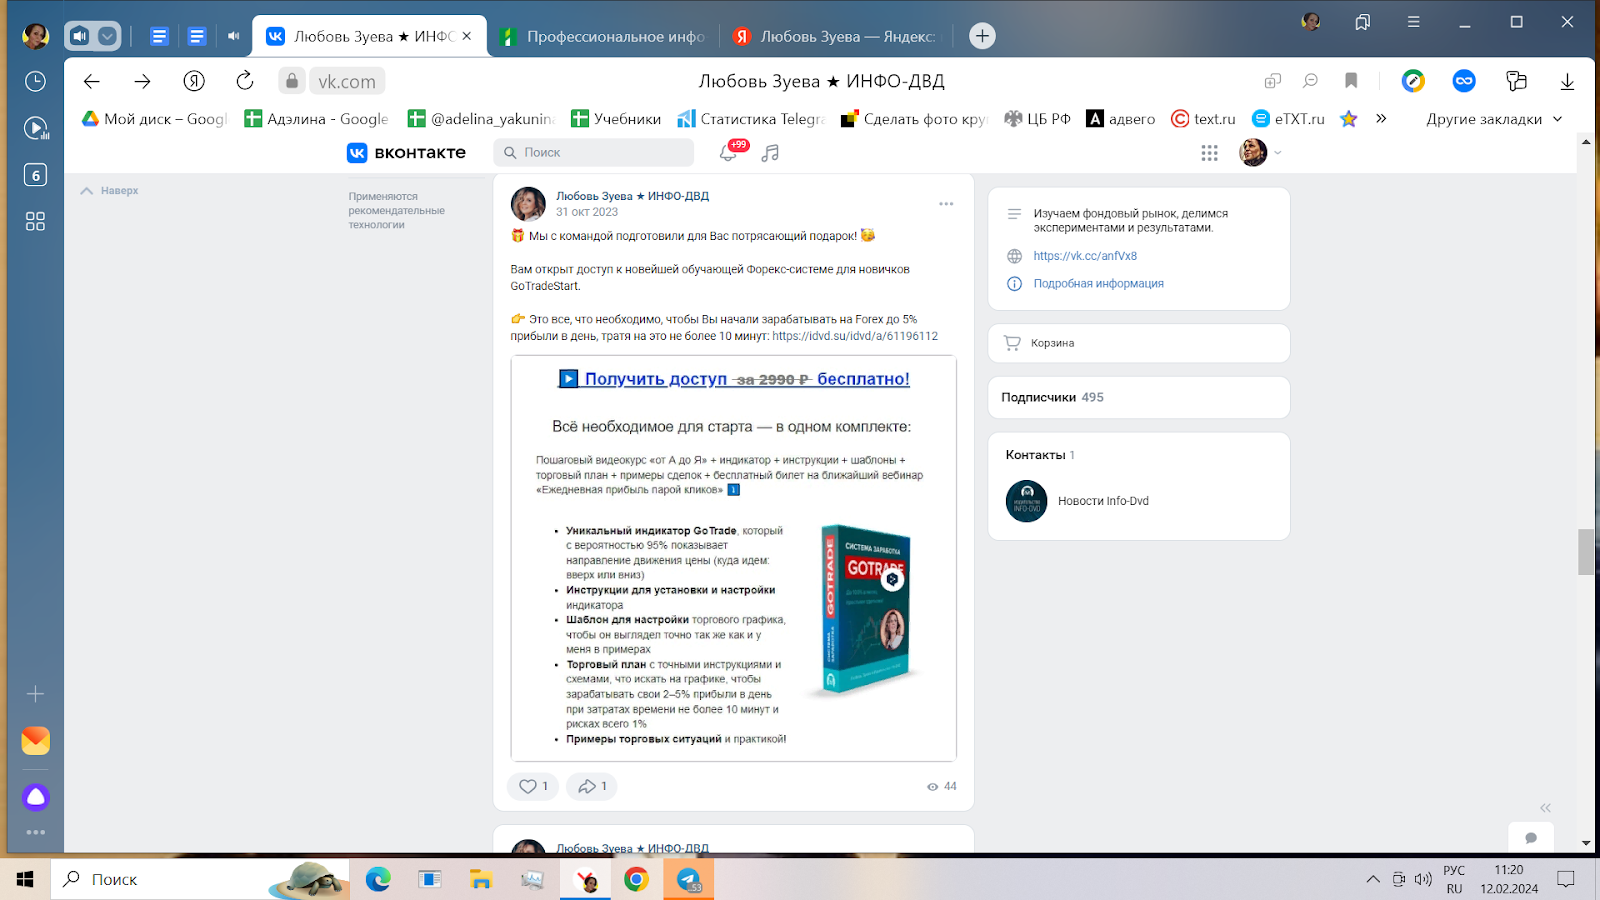Open VK profile avatar dropdown
The height and width of the screenshot is (900, 1600).
coord(1260,152)
